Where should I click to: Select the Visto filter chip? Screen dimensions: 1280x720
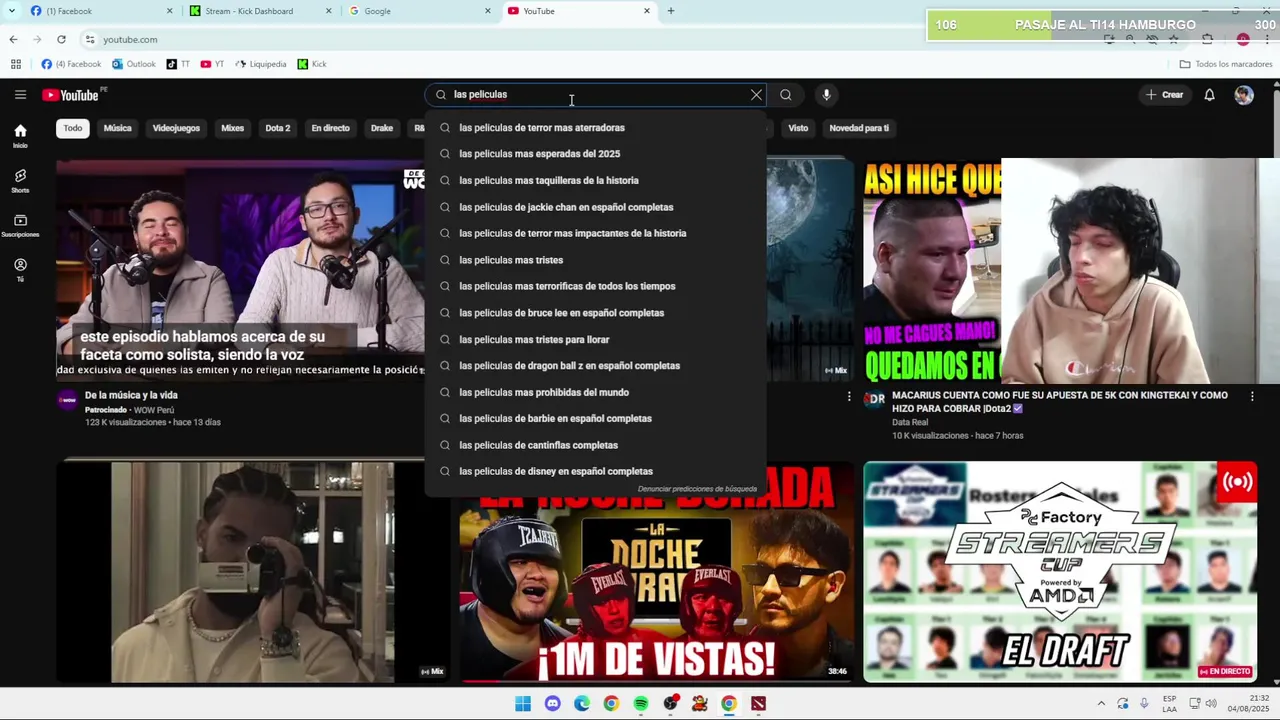point(798,128)
